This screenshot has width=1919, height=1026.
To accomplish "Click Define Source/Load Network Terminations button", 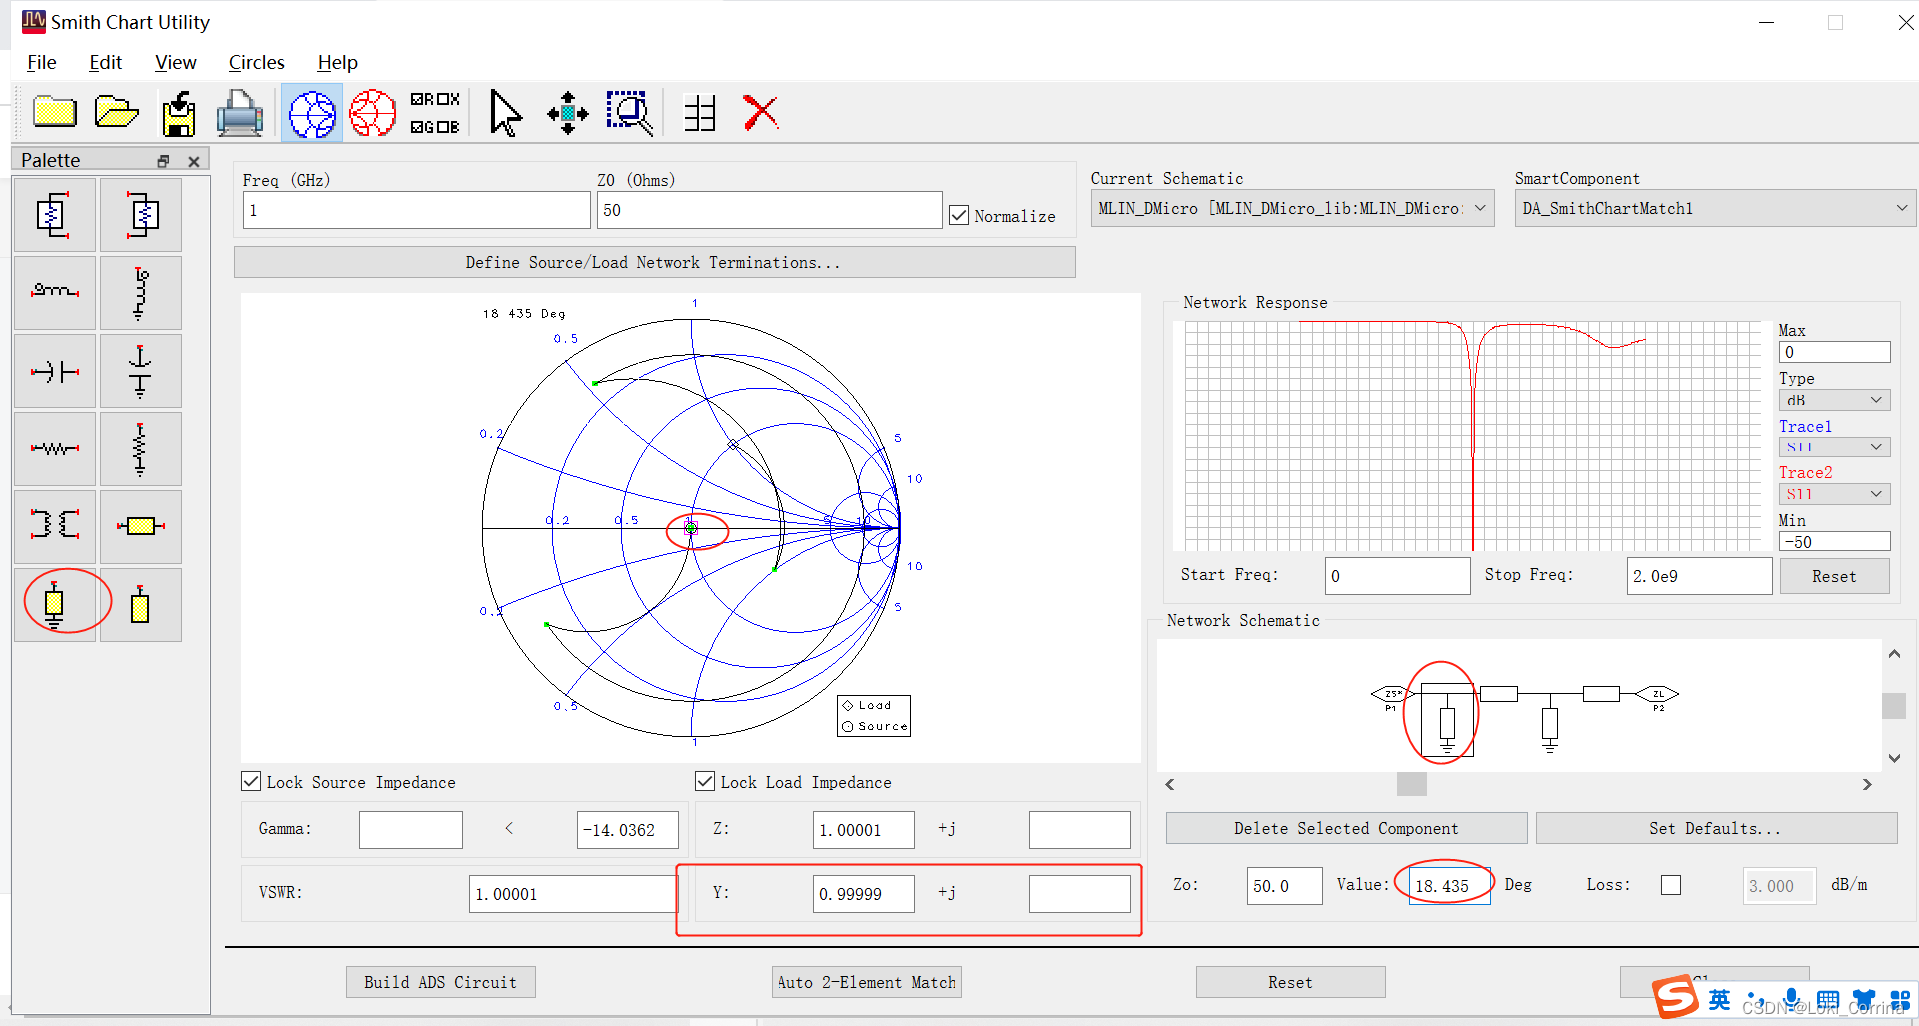I will [x=654, y=262].
